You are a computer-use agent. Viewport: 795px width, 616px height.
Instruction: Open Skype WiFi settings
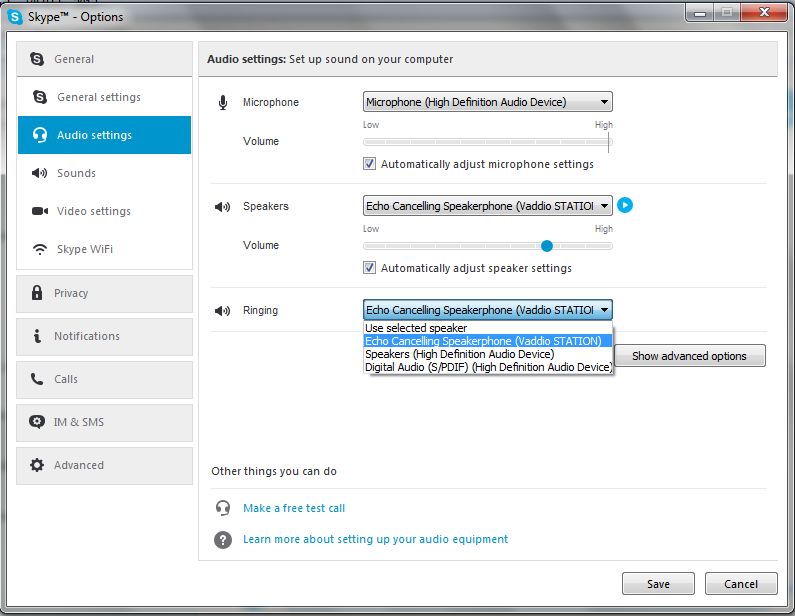[x=104, y=249]
